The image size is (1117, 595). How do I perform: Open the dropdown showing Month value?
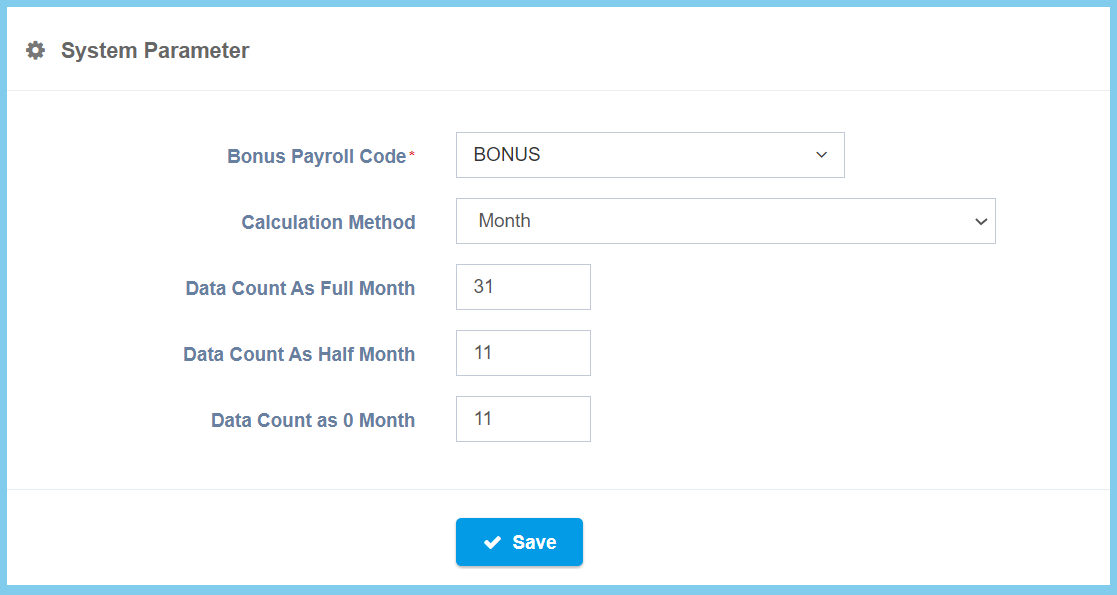(725, 221)
